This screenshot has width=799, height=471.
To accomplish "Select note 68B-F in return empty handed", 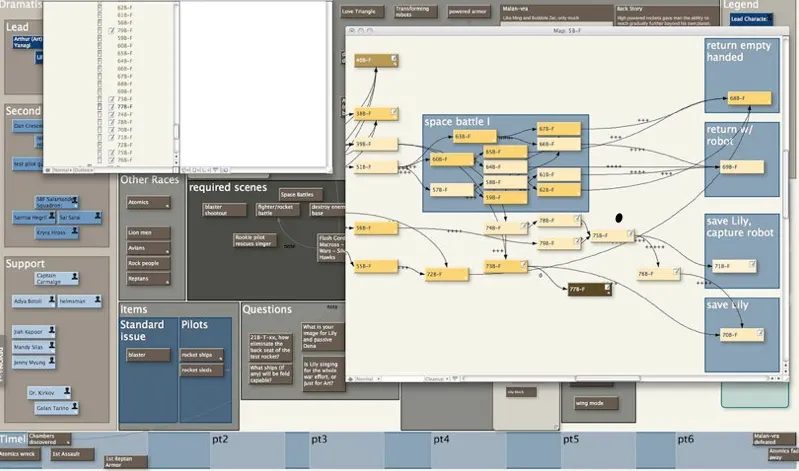I will (749, 98).
